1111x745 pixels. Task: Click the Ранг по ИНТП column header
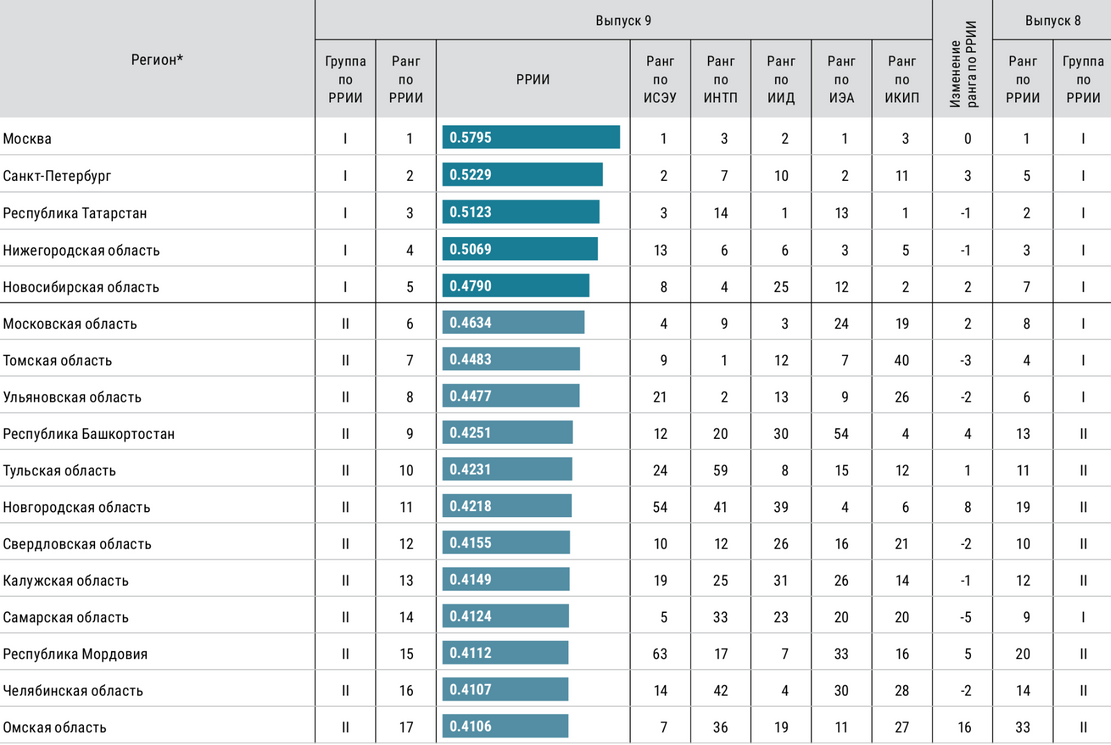click(721, 80)
